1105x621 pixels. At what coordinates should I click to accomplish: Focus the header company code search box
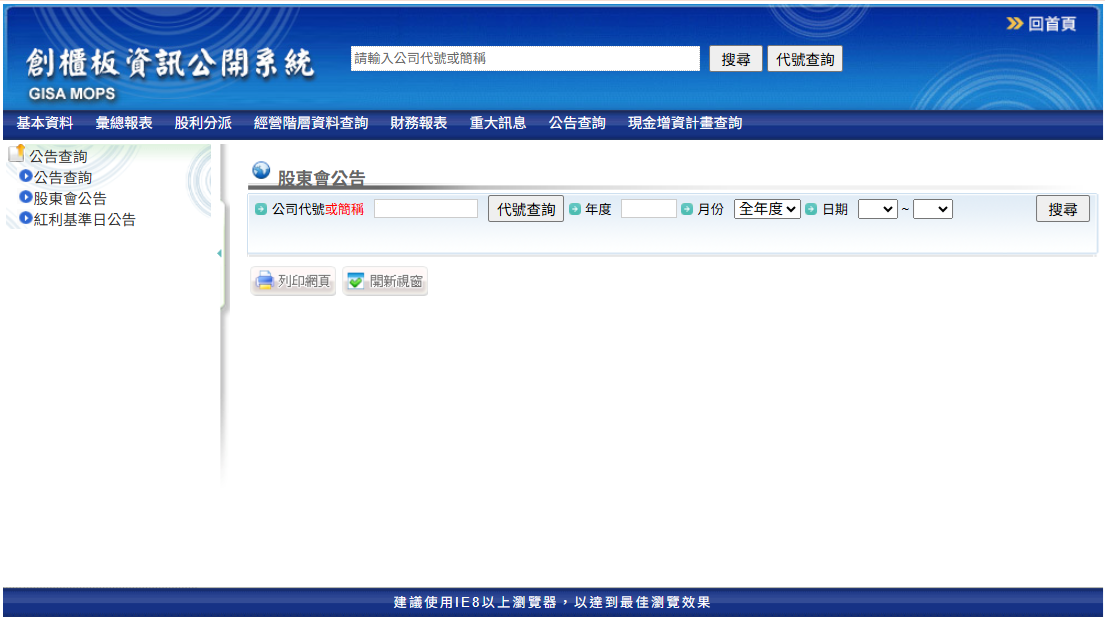click(525, 59)
